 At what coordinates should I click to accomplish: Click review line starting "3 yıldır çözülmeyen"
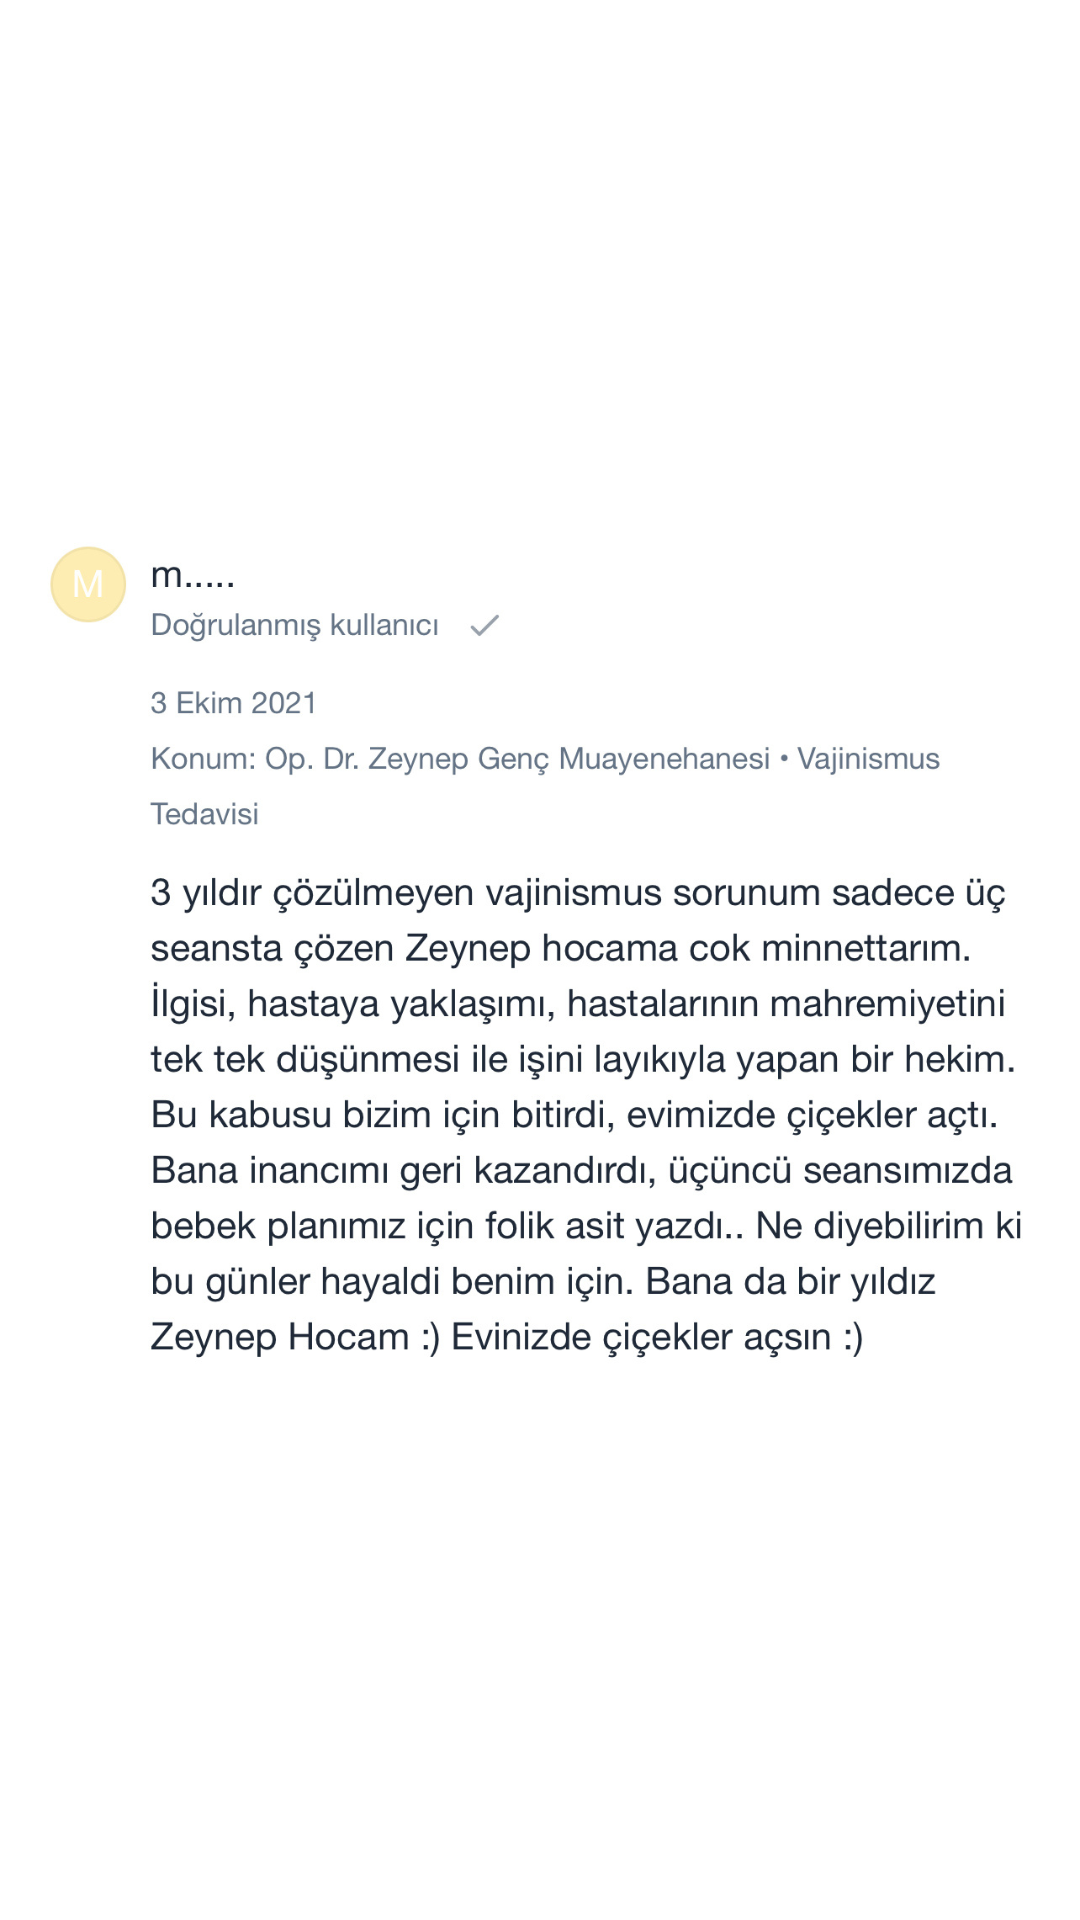coord(577,893)
